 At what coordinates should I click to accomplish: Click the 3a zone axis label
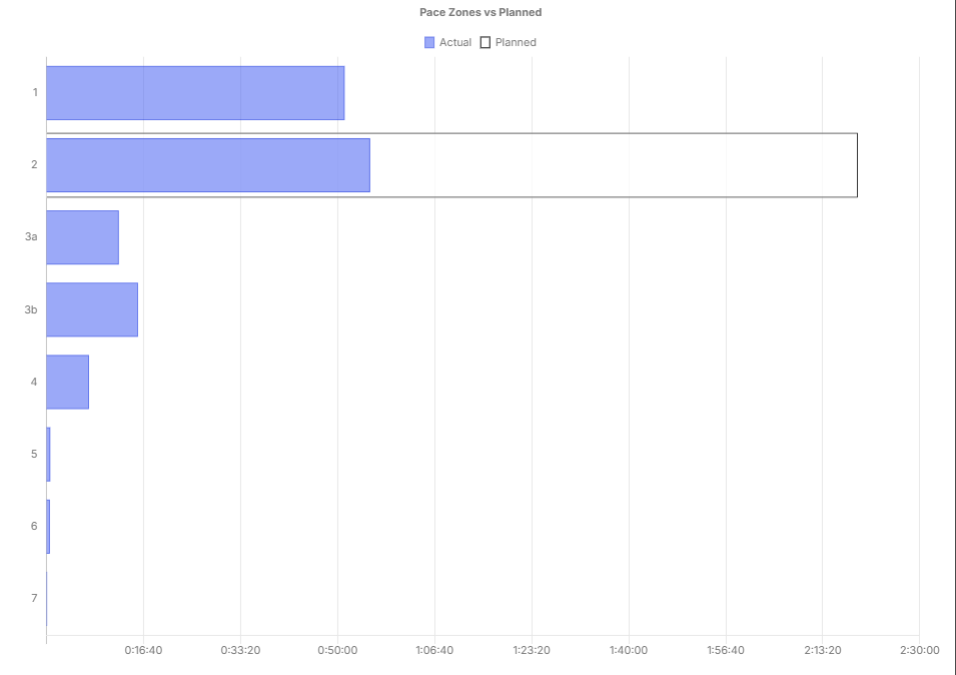coord(31,237)
